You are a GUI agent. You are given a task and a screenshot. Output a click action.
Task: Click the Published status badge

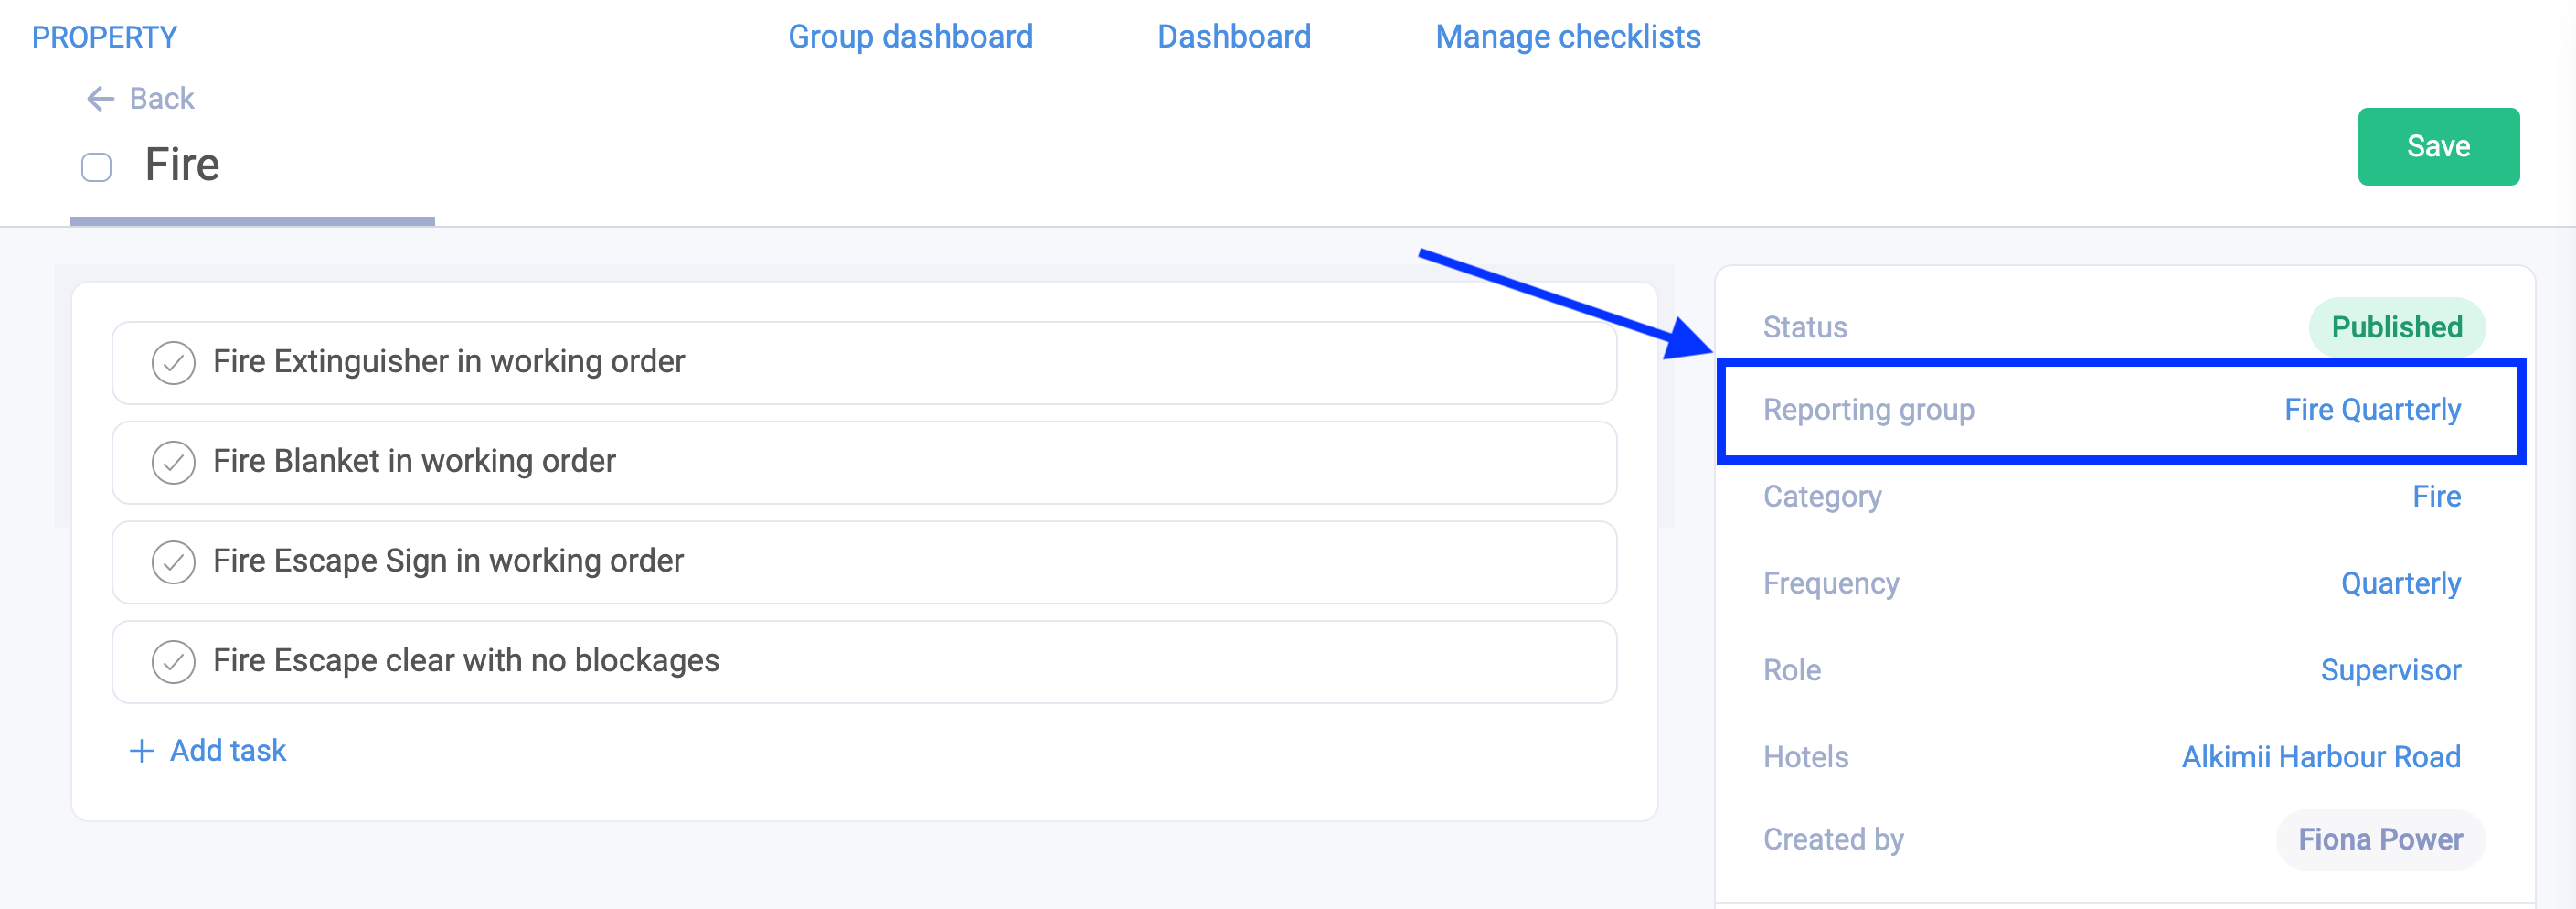2395,327
